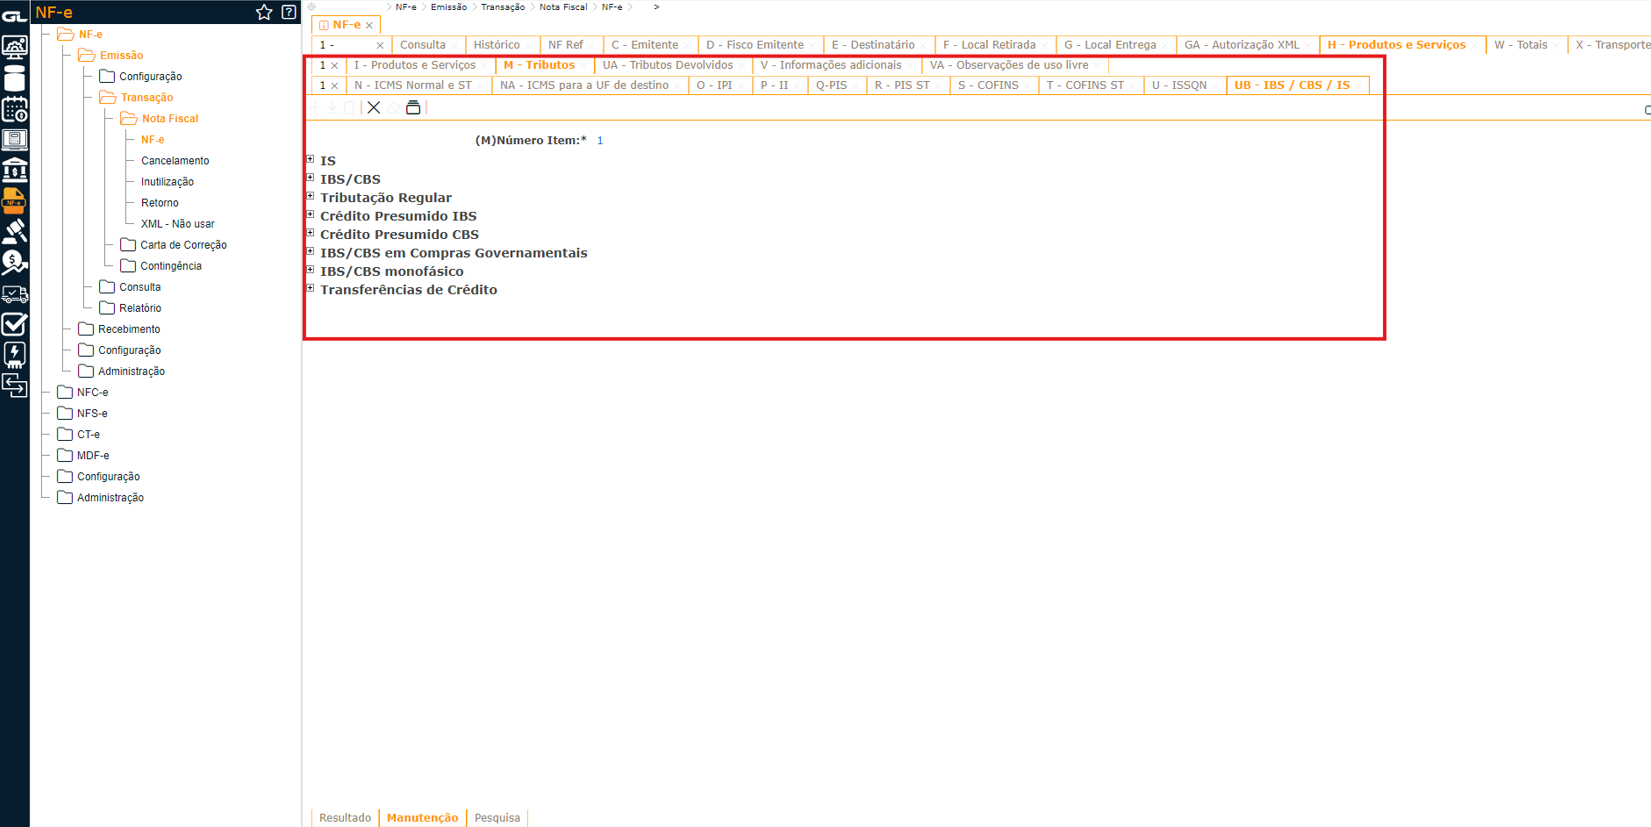
Task: Select Retorno in the tree
Action: 160,203
